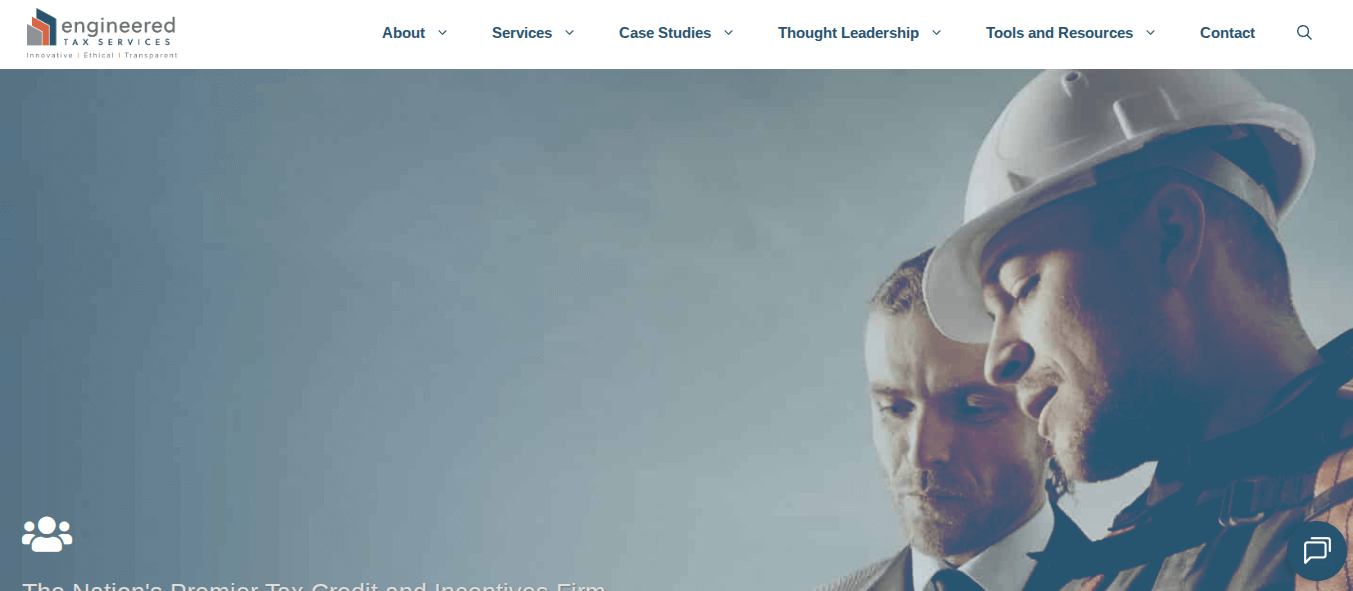Viewport: 1353px width, 591px height.
Task: Open the search magnifier icon
Action: [1304, 32]
